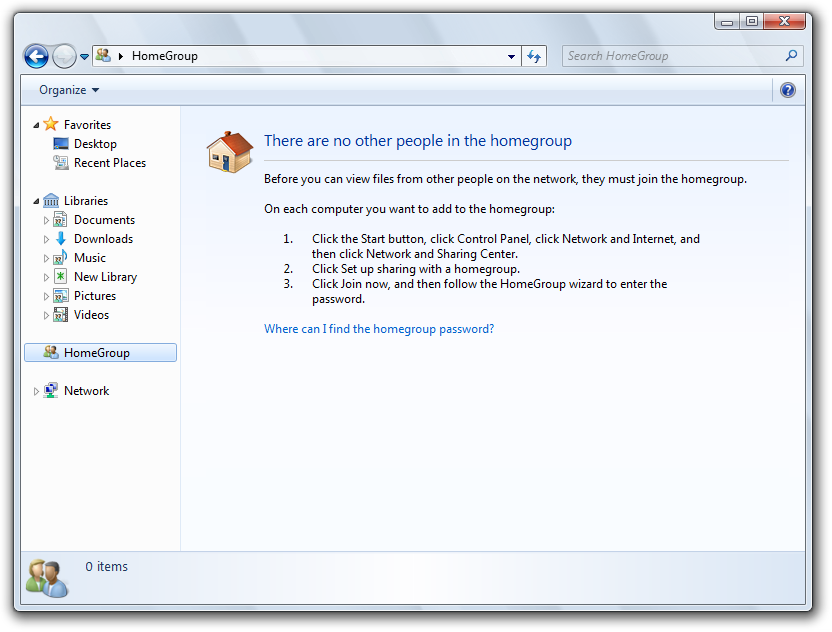Click the house icon in content pane
The height and width of the screenshot is (632, 832).
[x=230, y=152]
